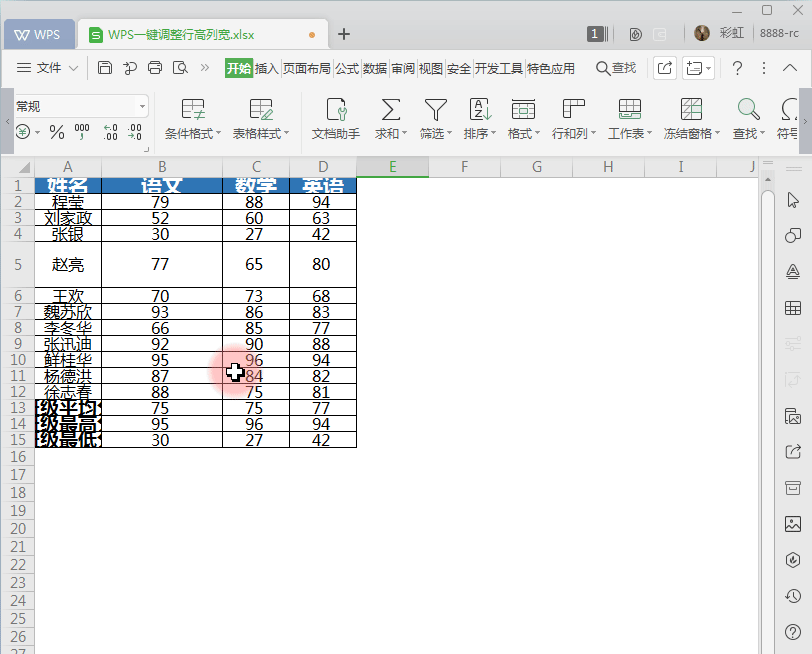This screenshot has width=812, height=654.
Task: Switch to the 插入 ribbon tab
Action: [x=267, y=68]
